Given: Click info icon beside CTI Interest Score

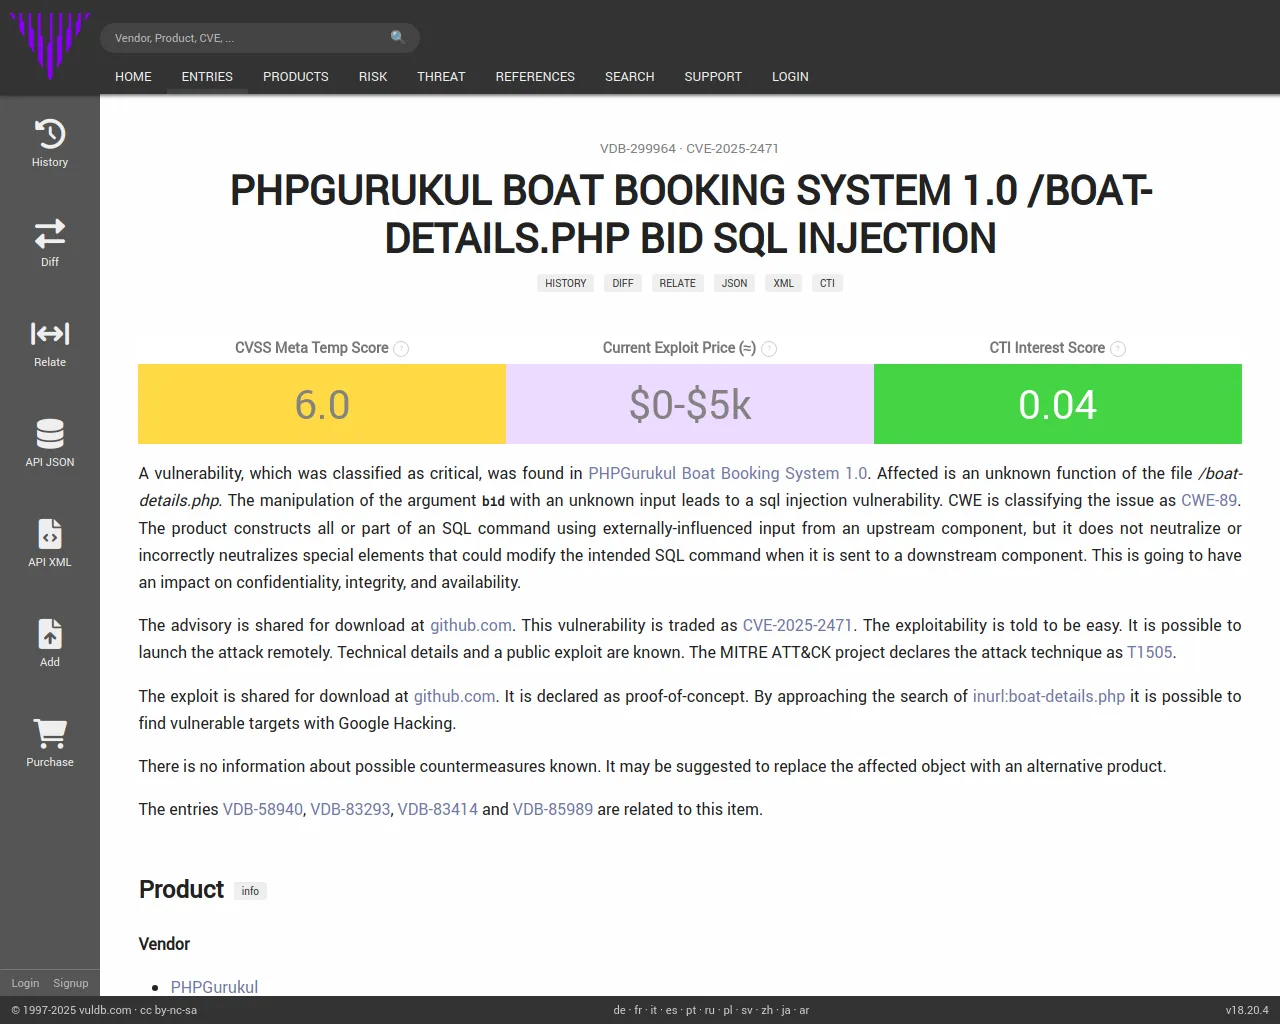Looking at the screenshot, I should 1118,349.
